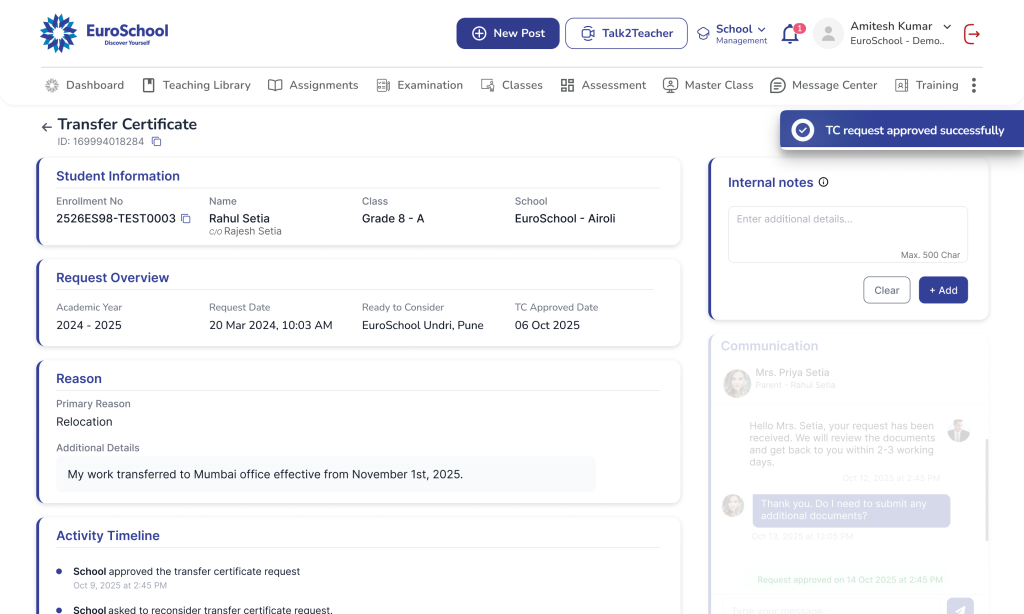Expand the School Management dropdown
1024x614 pixels.
[x=741, y=34]
